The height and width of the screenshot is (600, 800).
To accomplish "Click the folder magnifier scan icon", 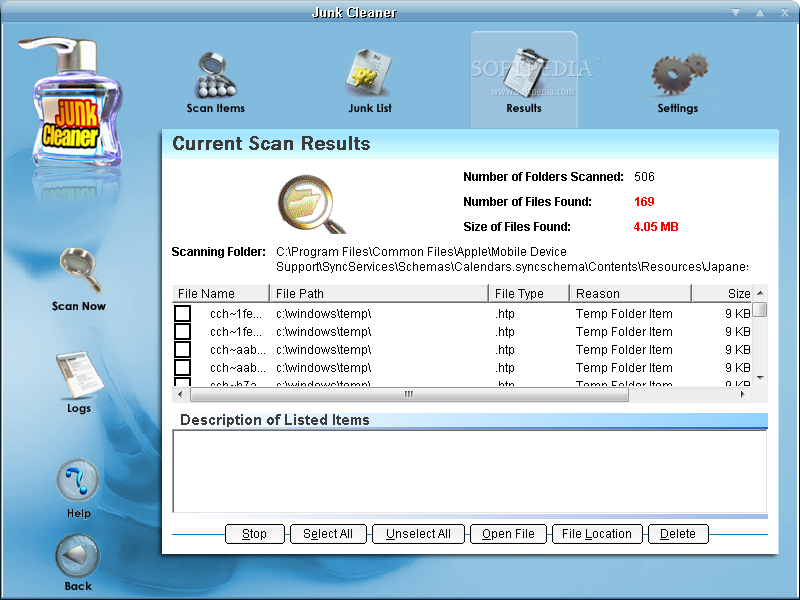I will 311,204.
